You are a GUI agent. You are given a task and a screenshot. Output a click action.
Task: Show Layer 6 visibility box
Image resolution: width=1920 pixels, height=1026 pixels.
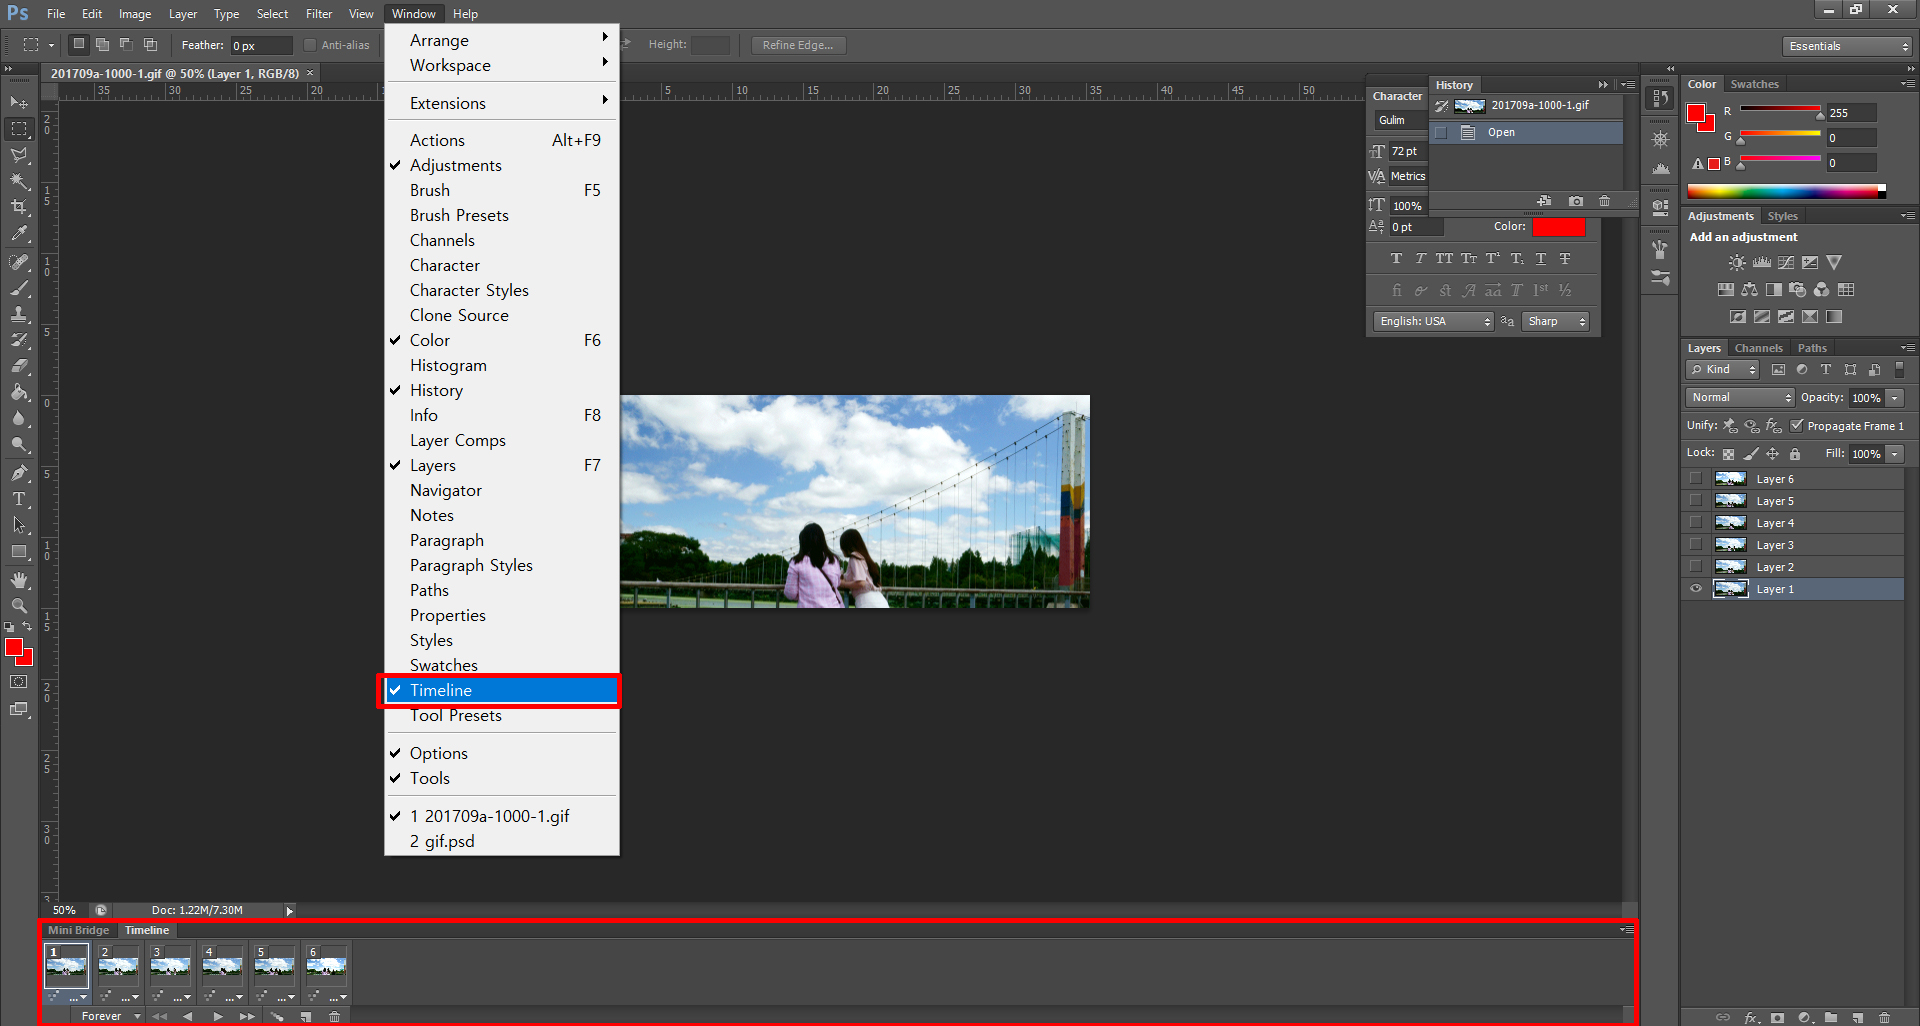coord(1696,479)
